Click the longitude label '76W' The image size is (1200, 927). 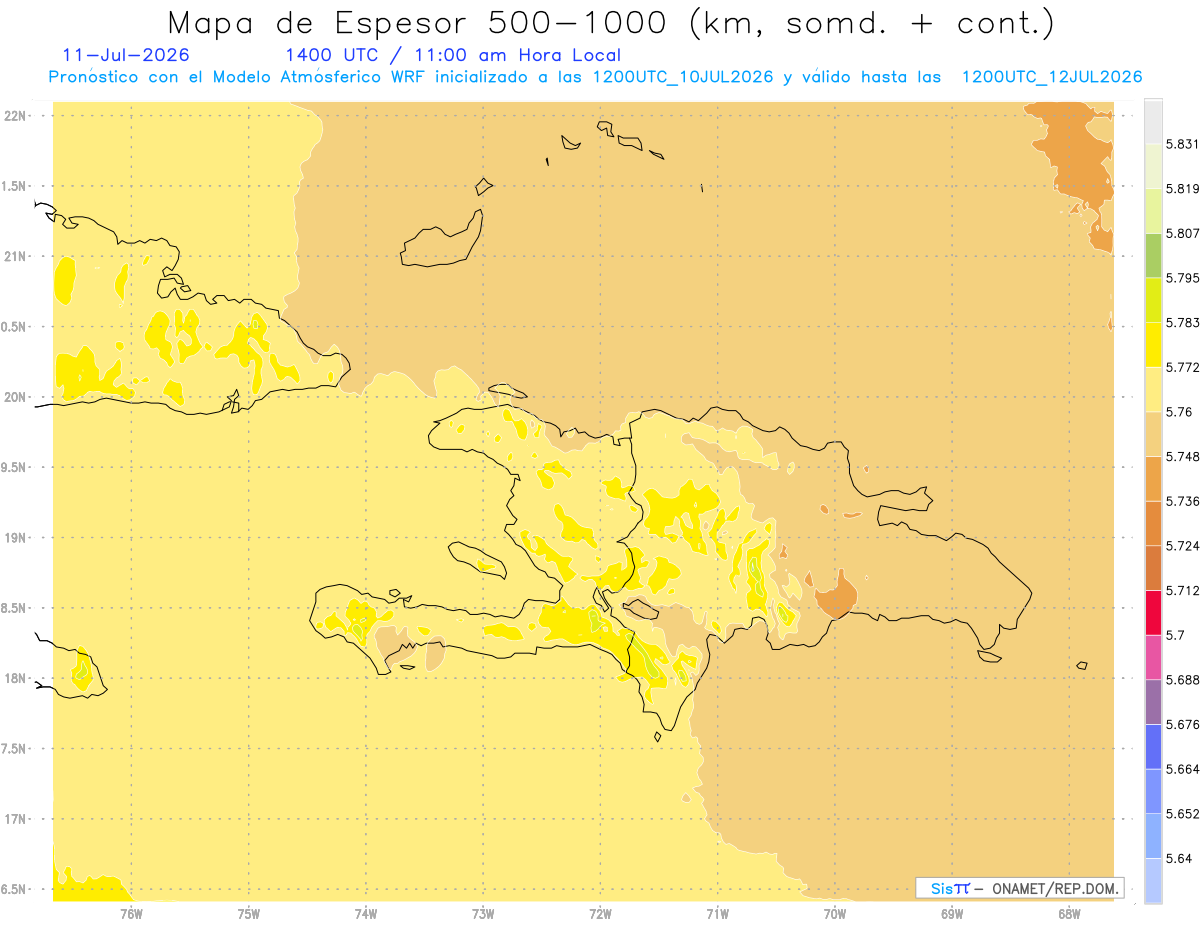coord(131,913)
